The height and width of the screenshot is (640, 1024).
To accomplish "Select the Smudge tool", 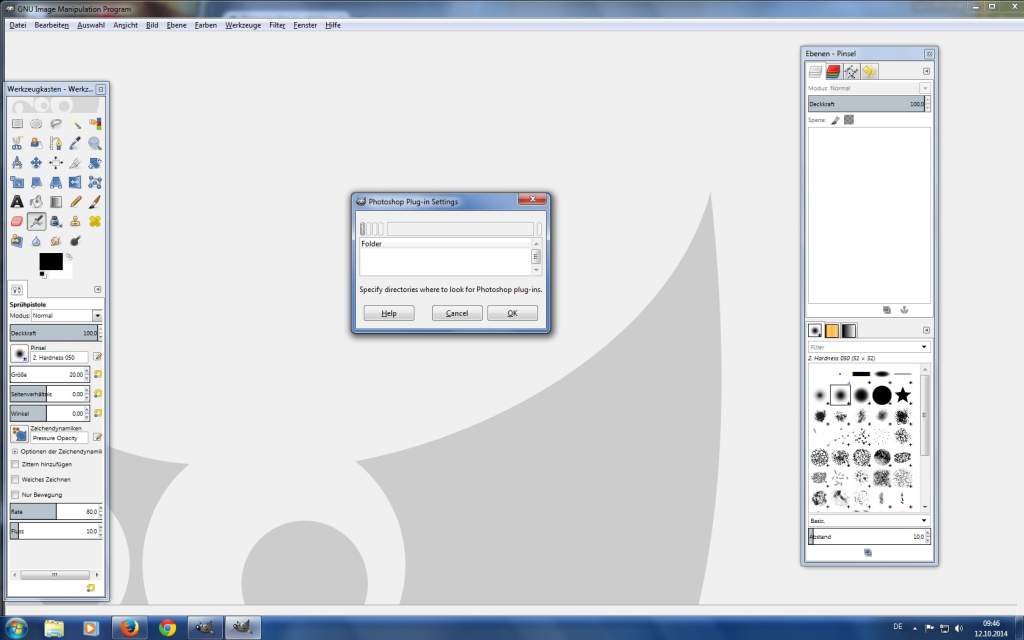I will click(56, 241).
